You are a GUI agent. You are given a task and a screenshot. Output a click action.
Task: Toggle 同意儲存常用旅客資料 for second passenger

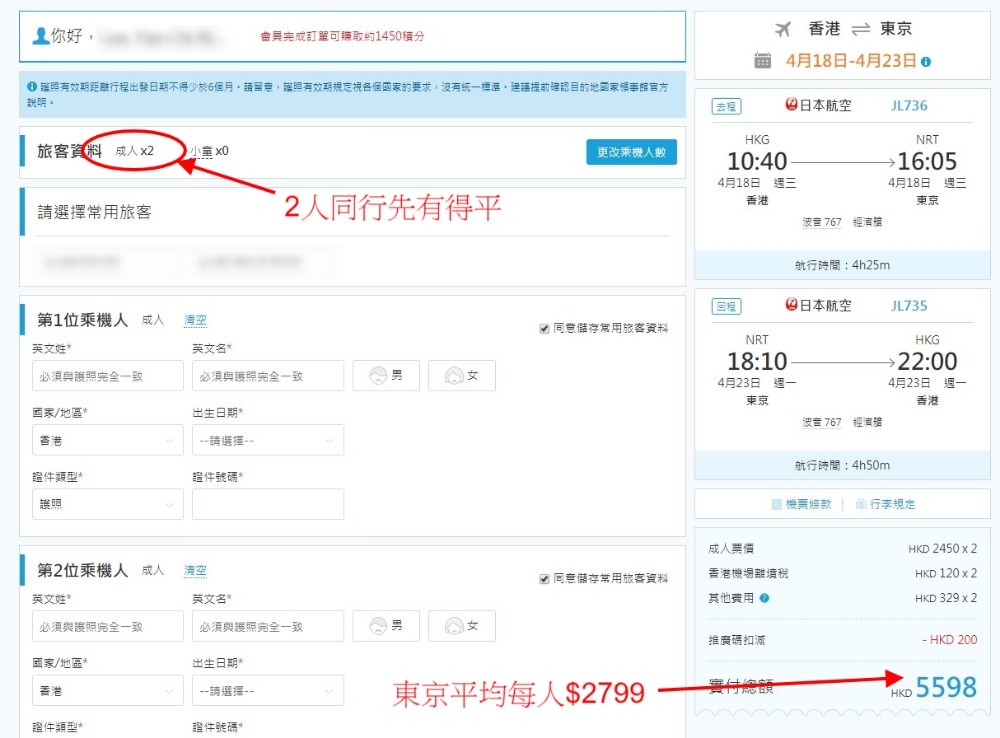point(544,578)
